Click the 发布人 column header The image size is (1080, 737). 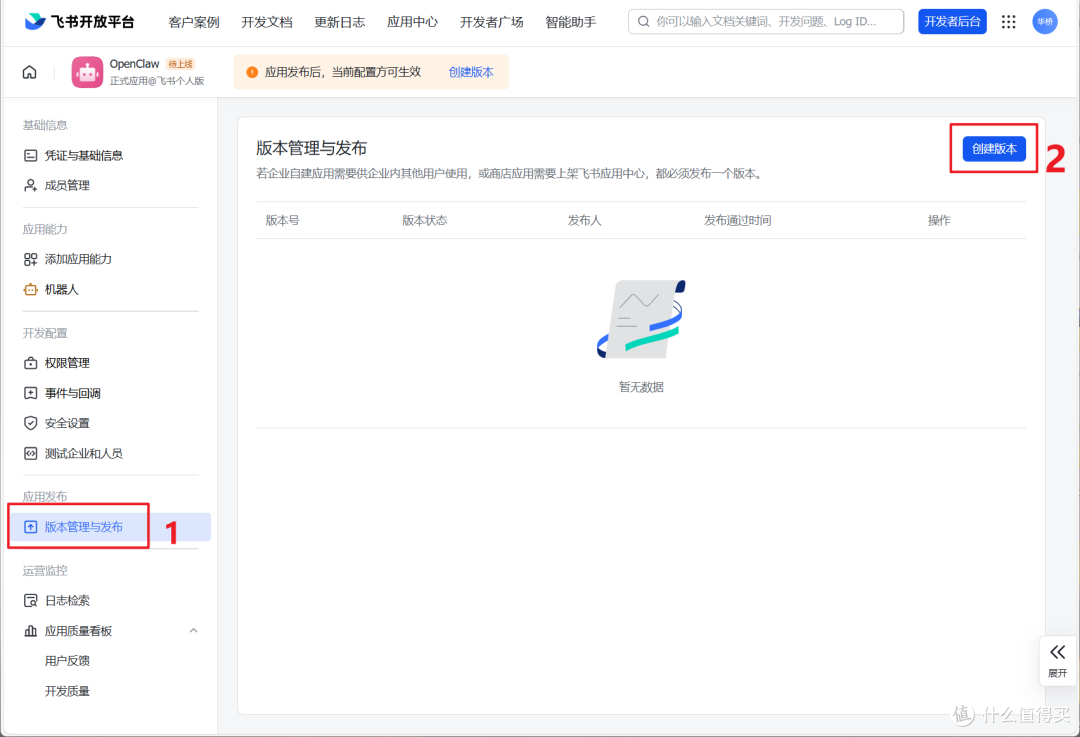click(x=584, y=220)
